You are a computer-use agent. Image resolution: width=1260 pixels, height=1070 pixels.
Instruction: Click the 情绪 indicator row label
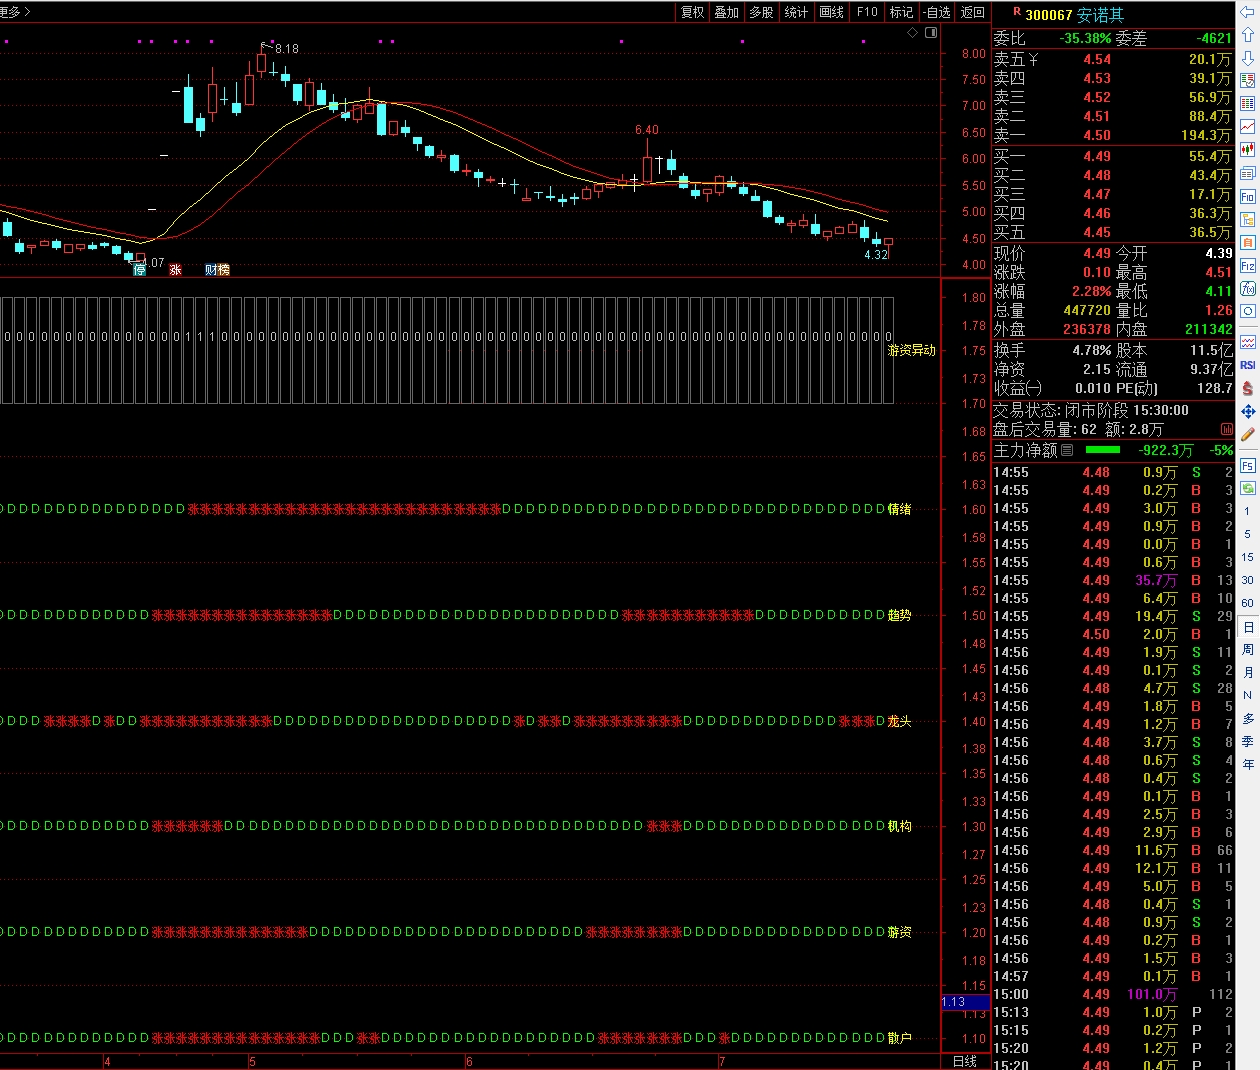(x=900, y=509)
